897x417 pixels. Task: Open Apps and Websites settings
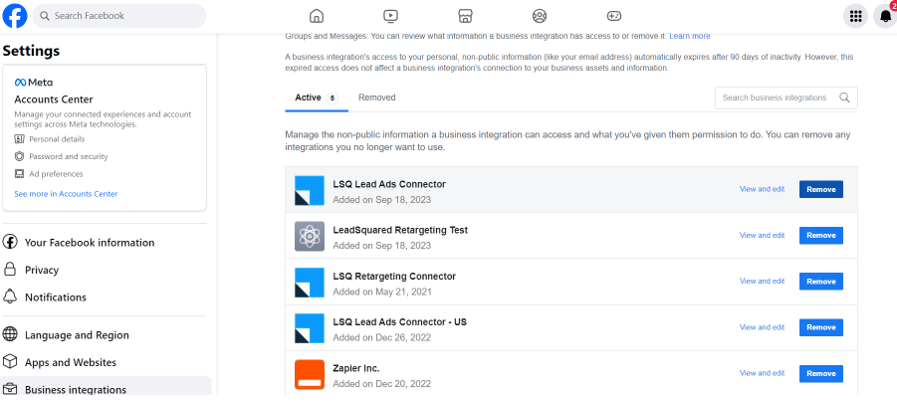point(70,362)
